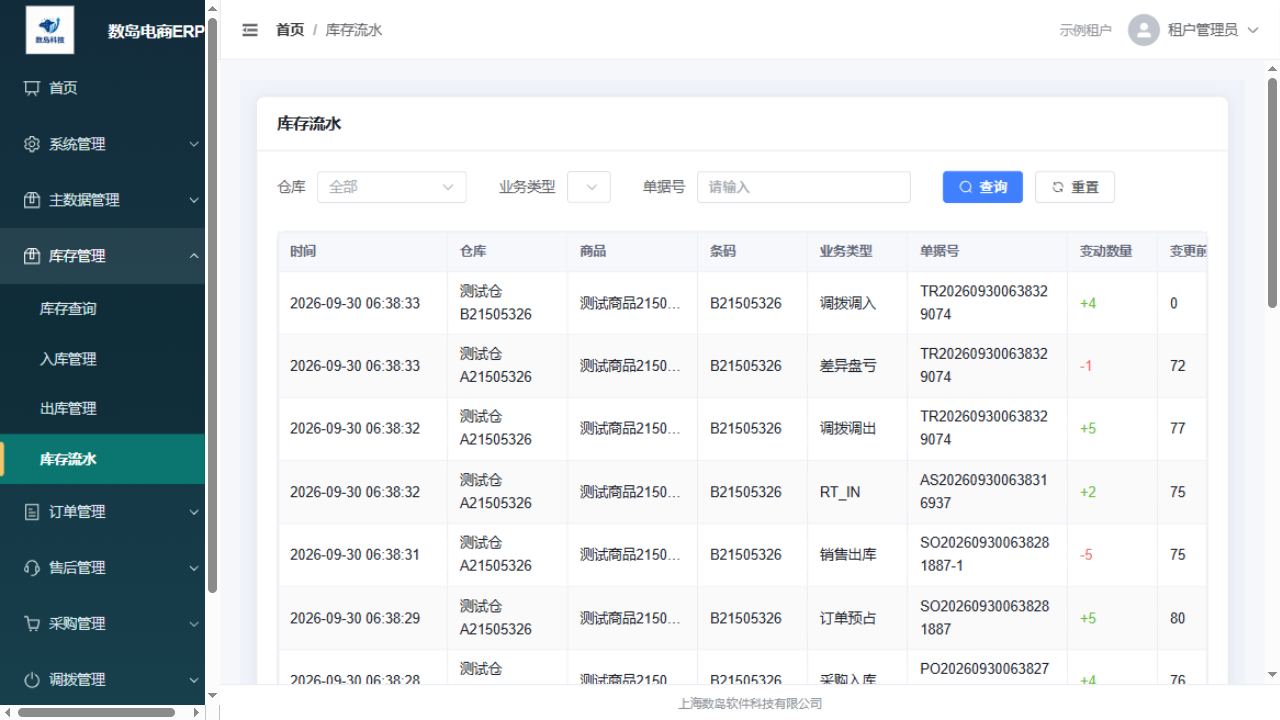Expand the 主数据管理 menu chevron
This screenshot has width=1280, height=720.
click(x=194, y=200)
